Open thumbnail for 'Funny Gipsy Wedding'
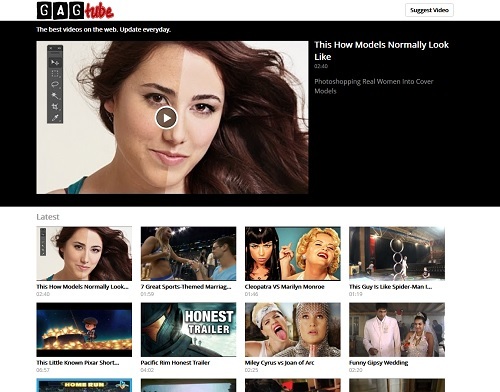Viewport: 500px width, 392px height. coord(397,330)
